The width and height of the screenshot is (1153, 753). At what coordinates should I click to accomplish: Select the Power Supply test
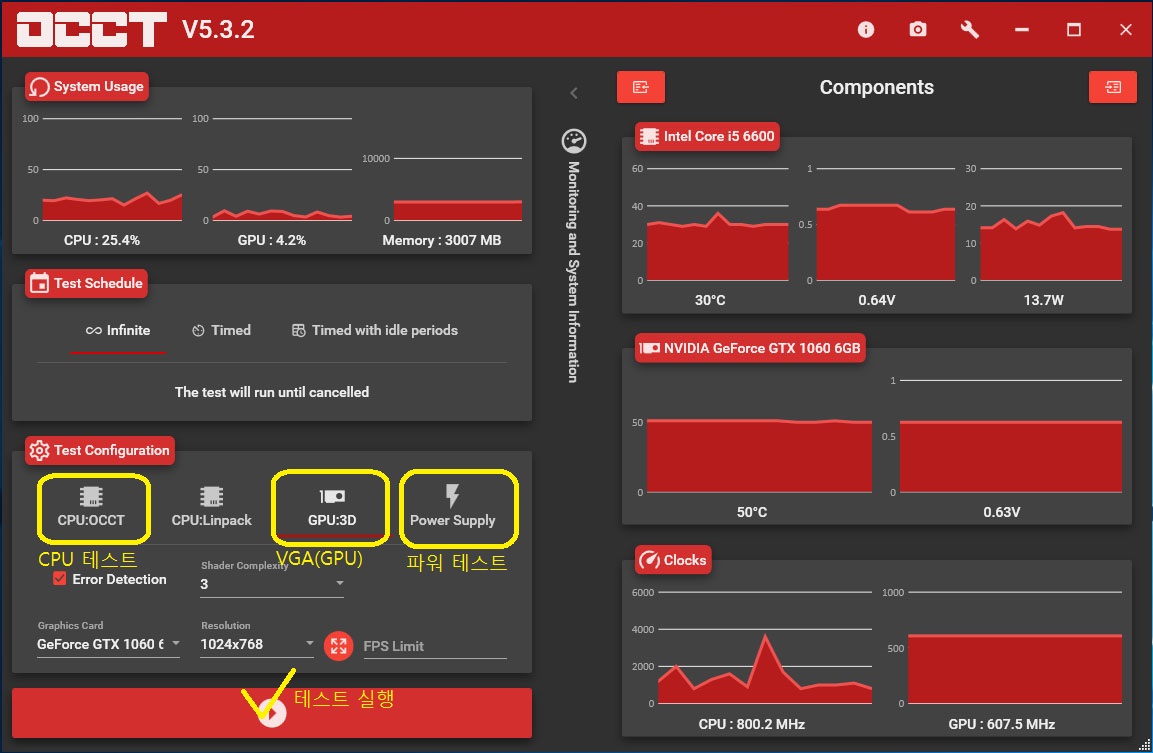[x=452, y=507]
